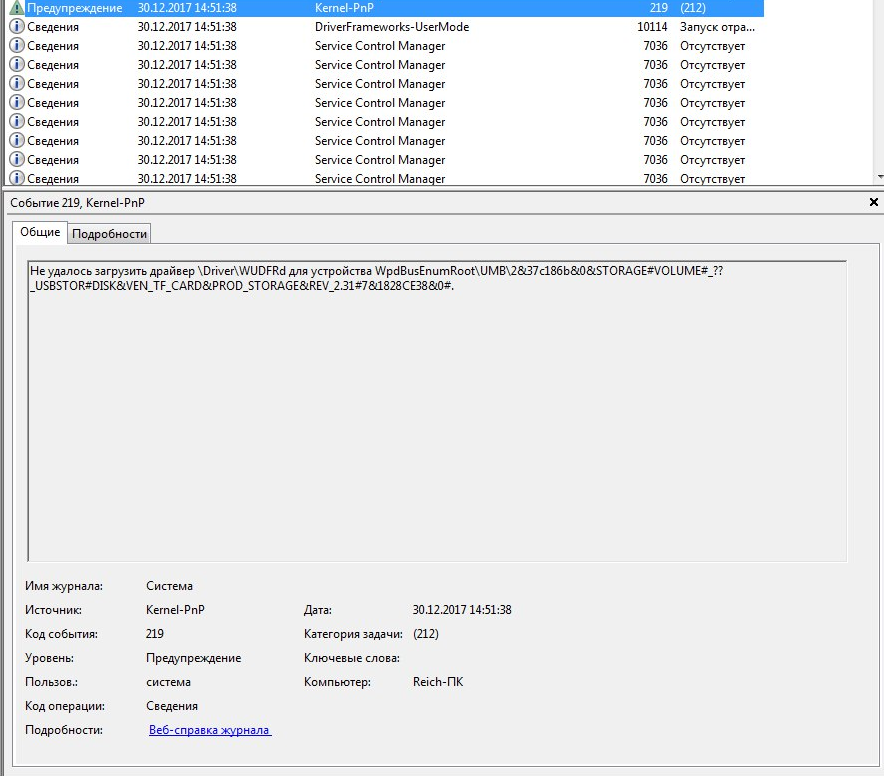Open the Подробности tab
The image size is (884, 776).
[109, 233]
